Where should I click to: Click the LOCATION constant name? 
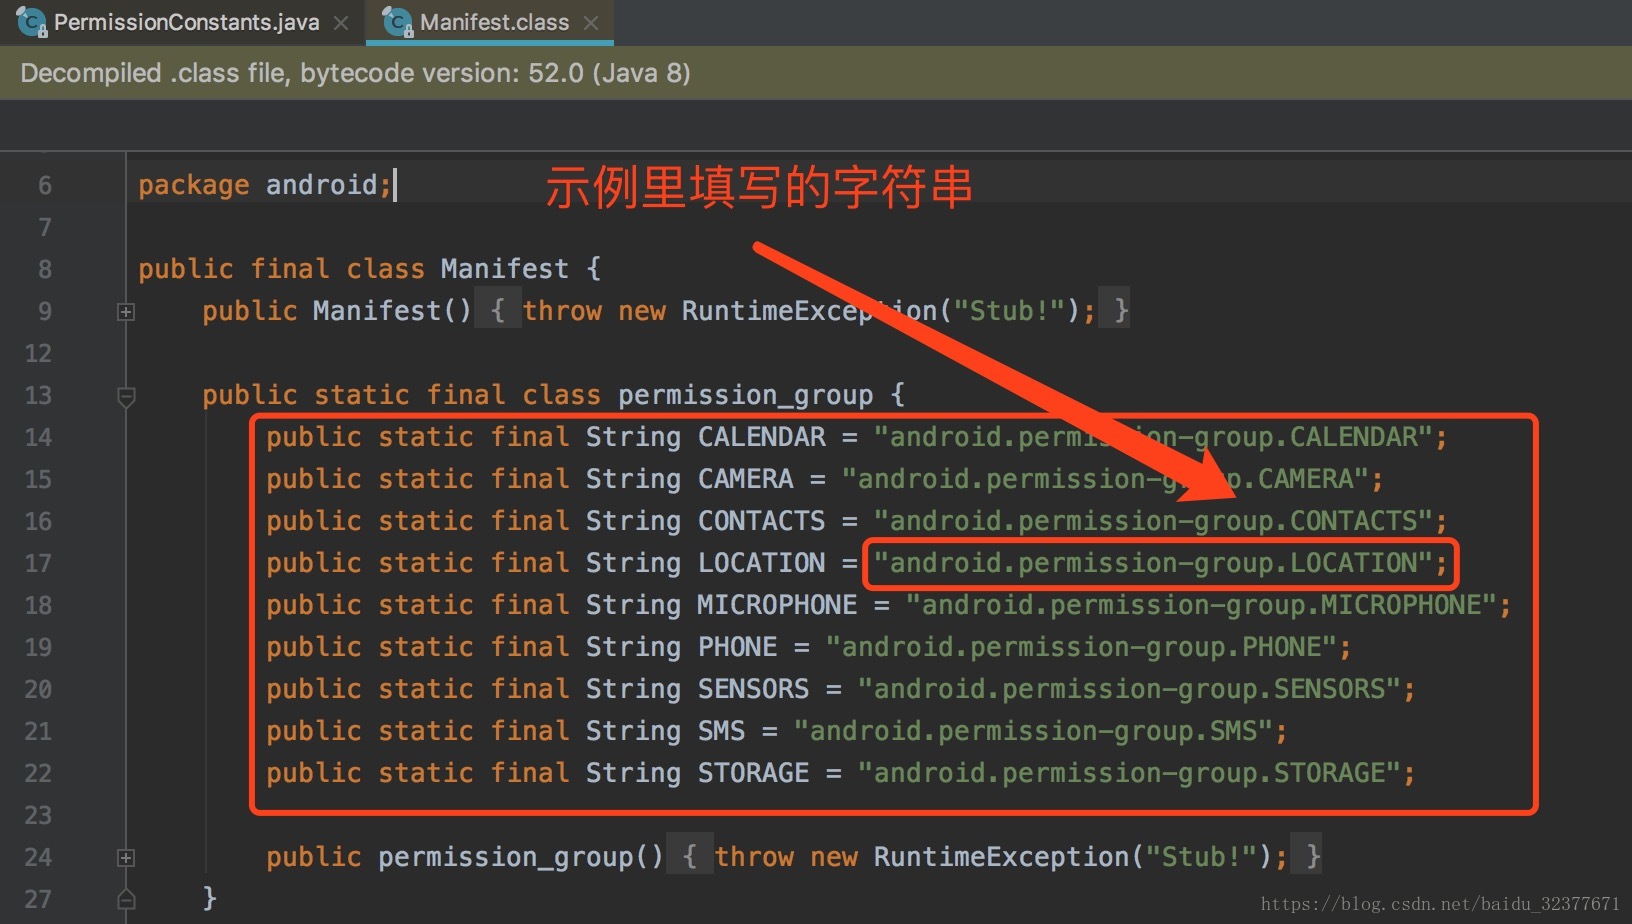pos(761,563)
